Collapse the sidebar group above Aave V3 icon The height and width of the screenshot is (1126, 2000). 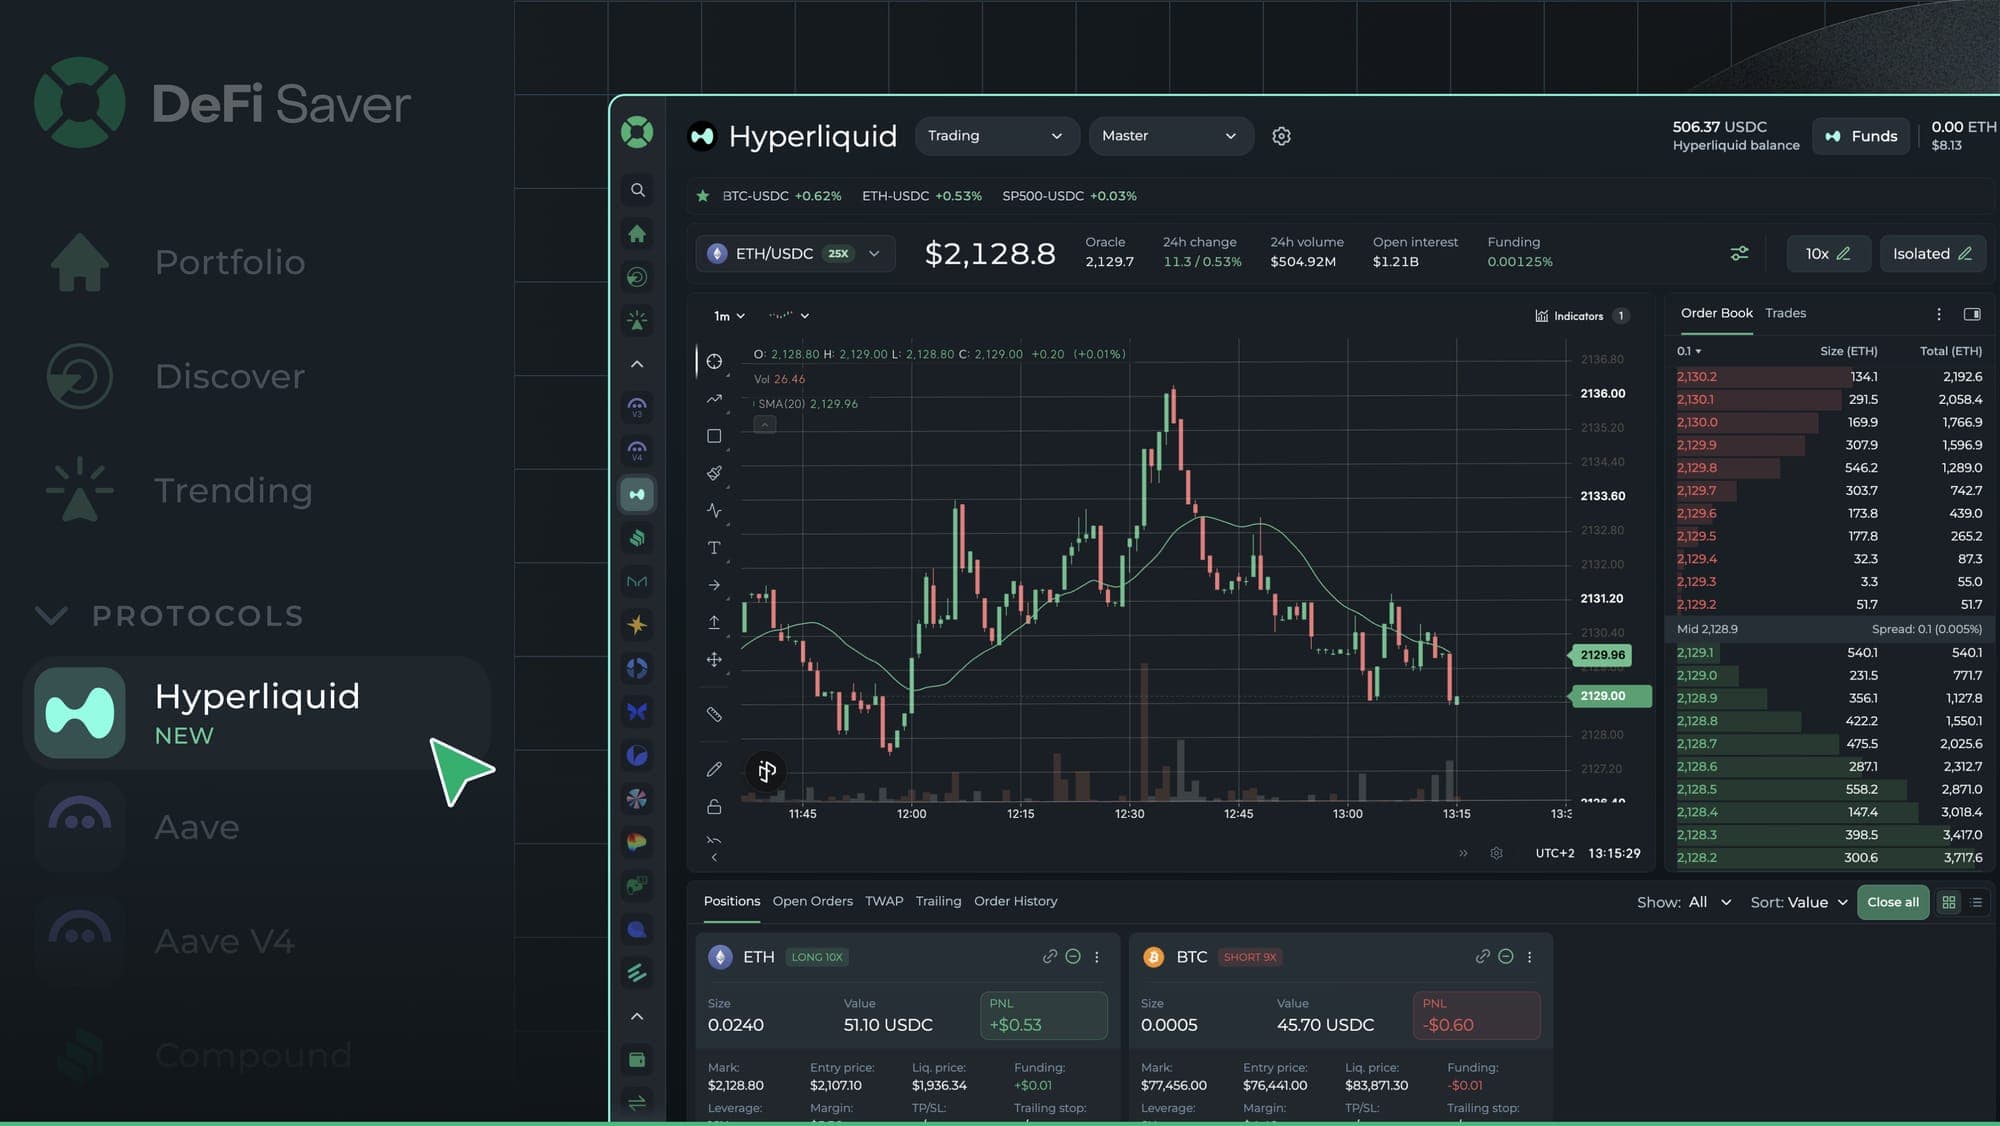(637, 364)
